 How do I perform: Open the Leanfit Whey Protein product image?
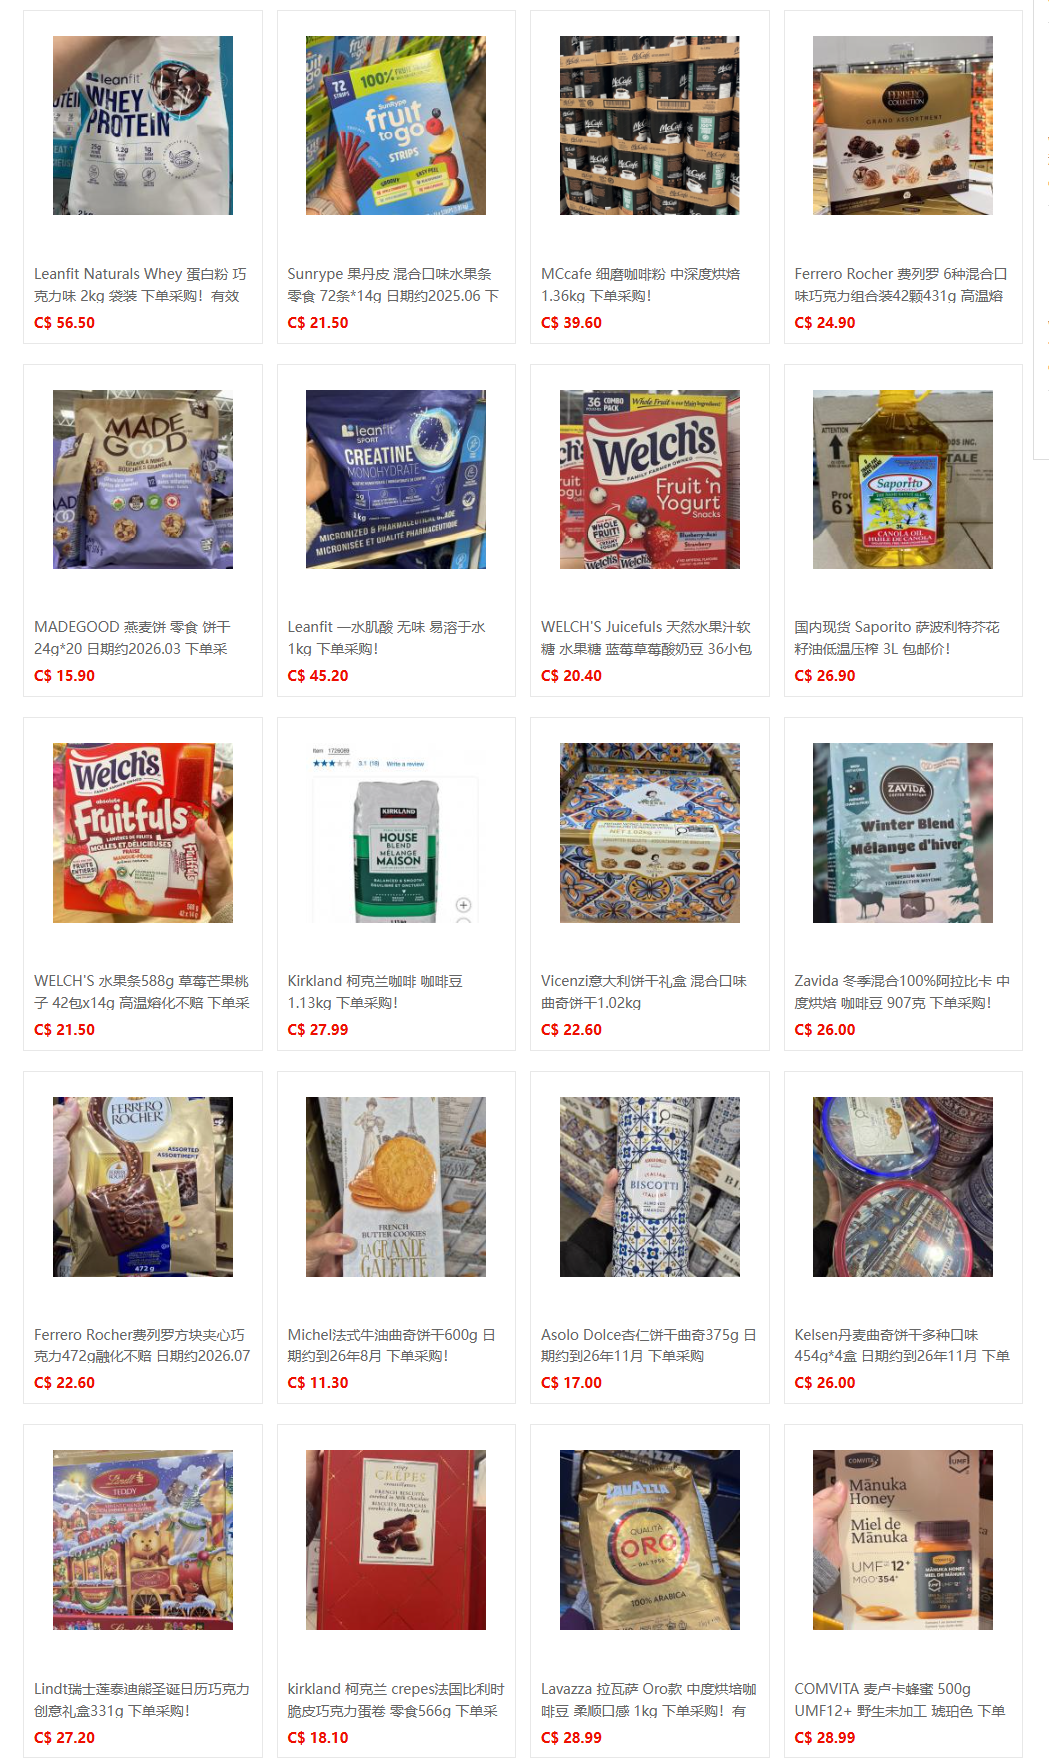(143, 125)
